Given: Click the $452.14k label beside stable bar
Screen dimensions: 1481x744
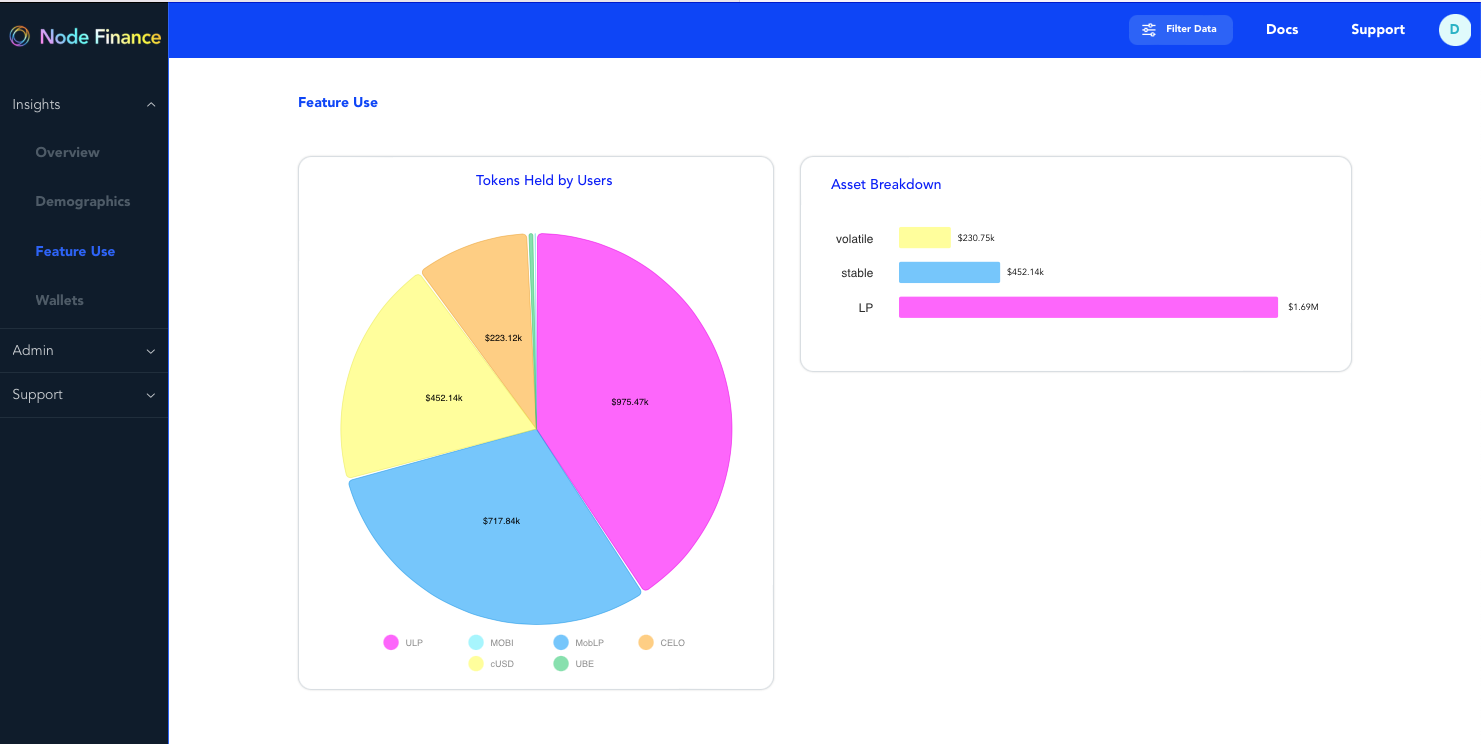Looking at the screenshot, I should click(1025, 272).
